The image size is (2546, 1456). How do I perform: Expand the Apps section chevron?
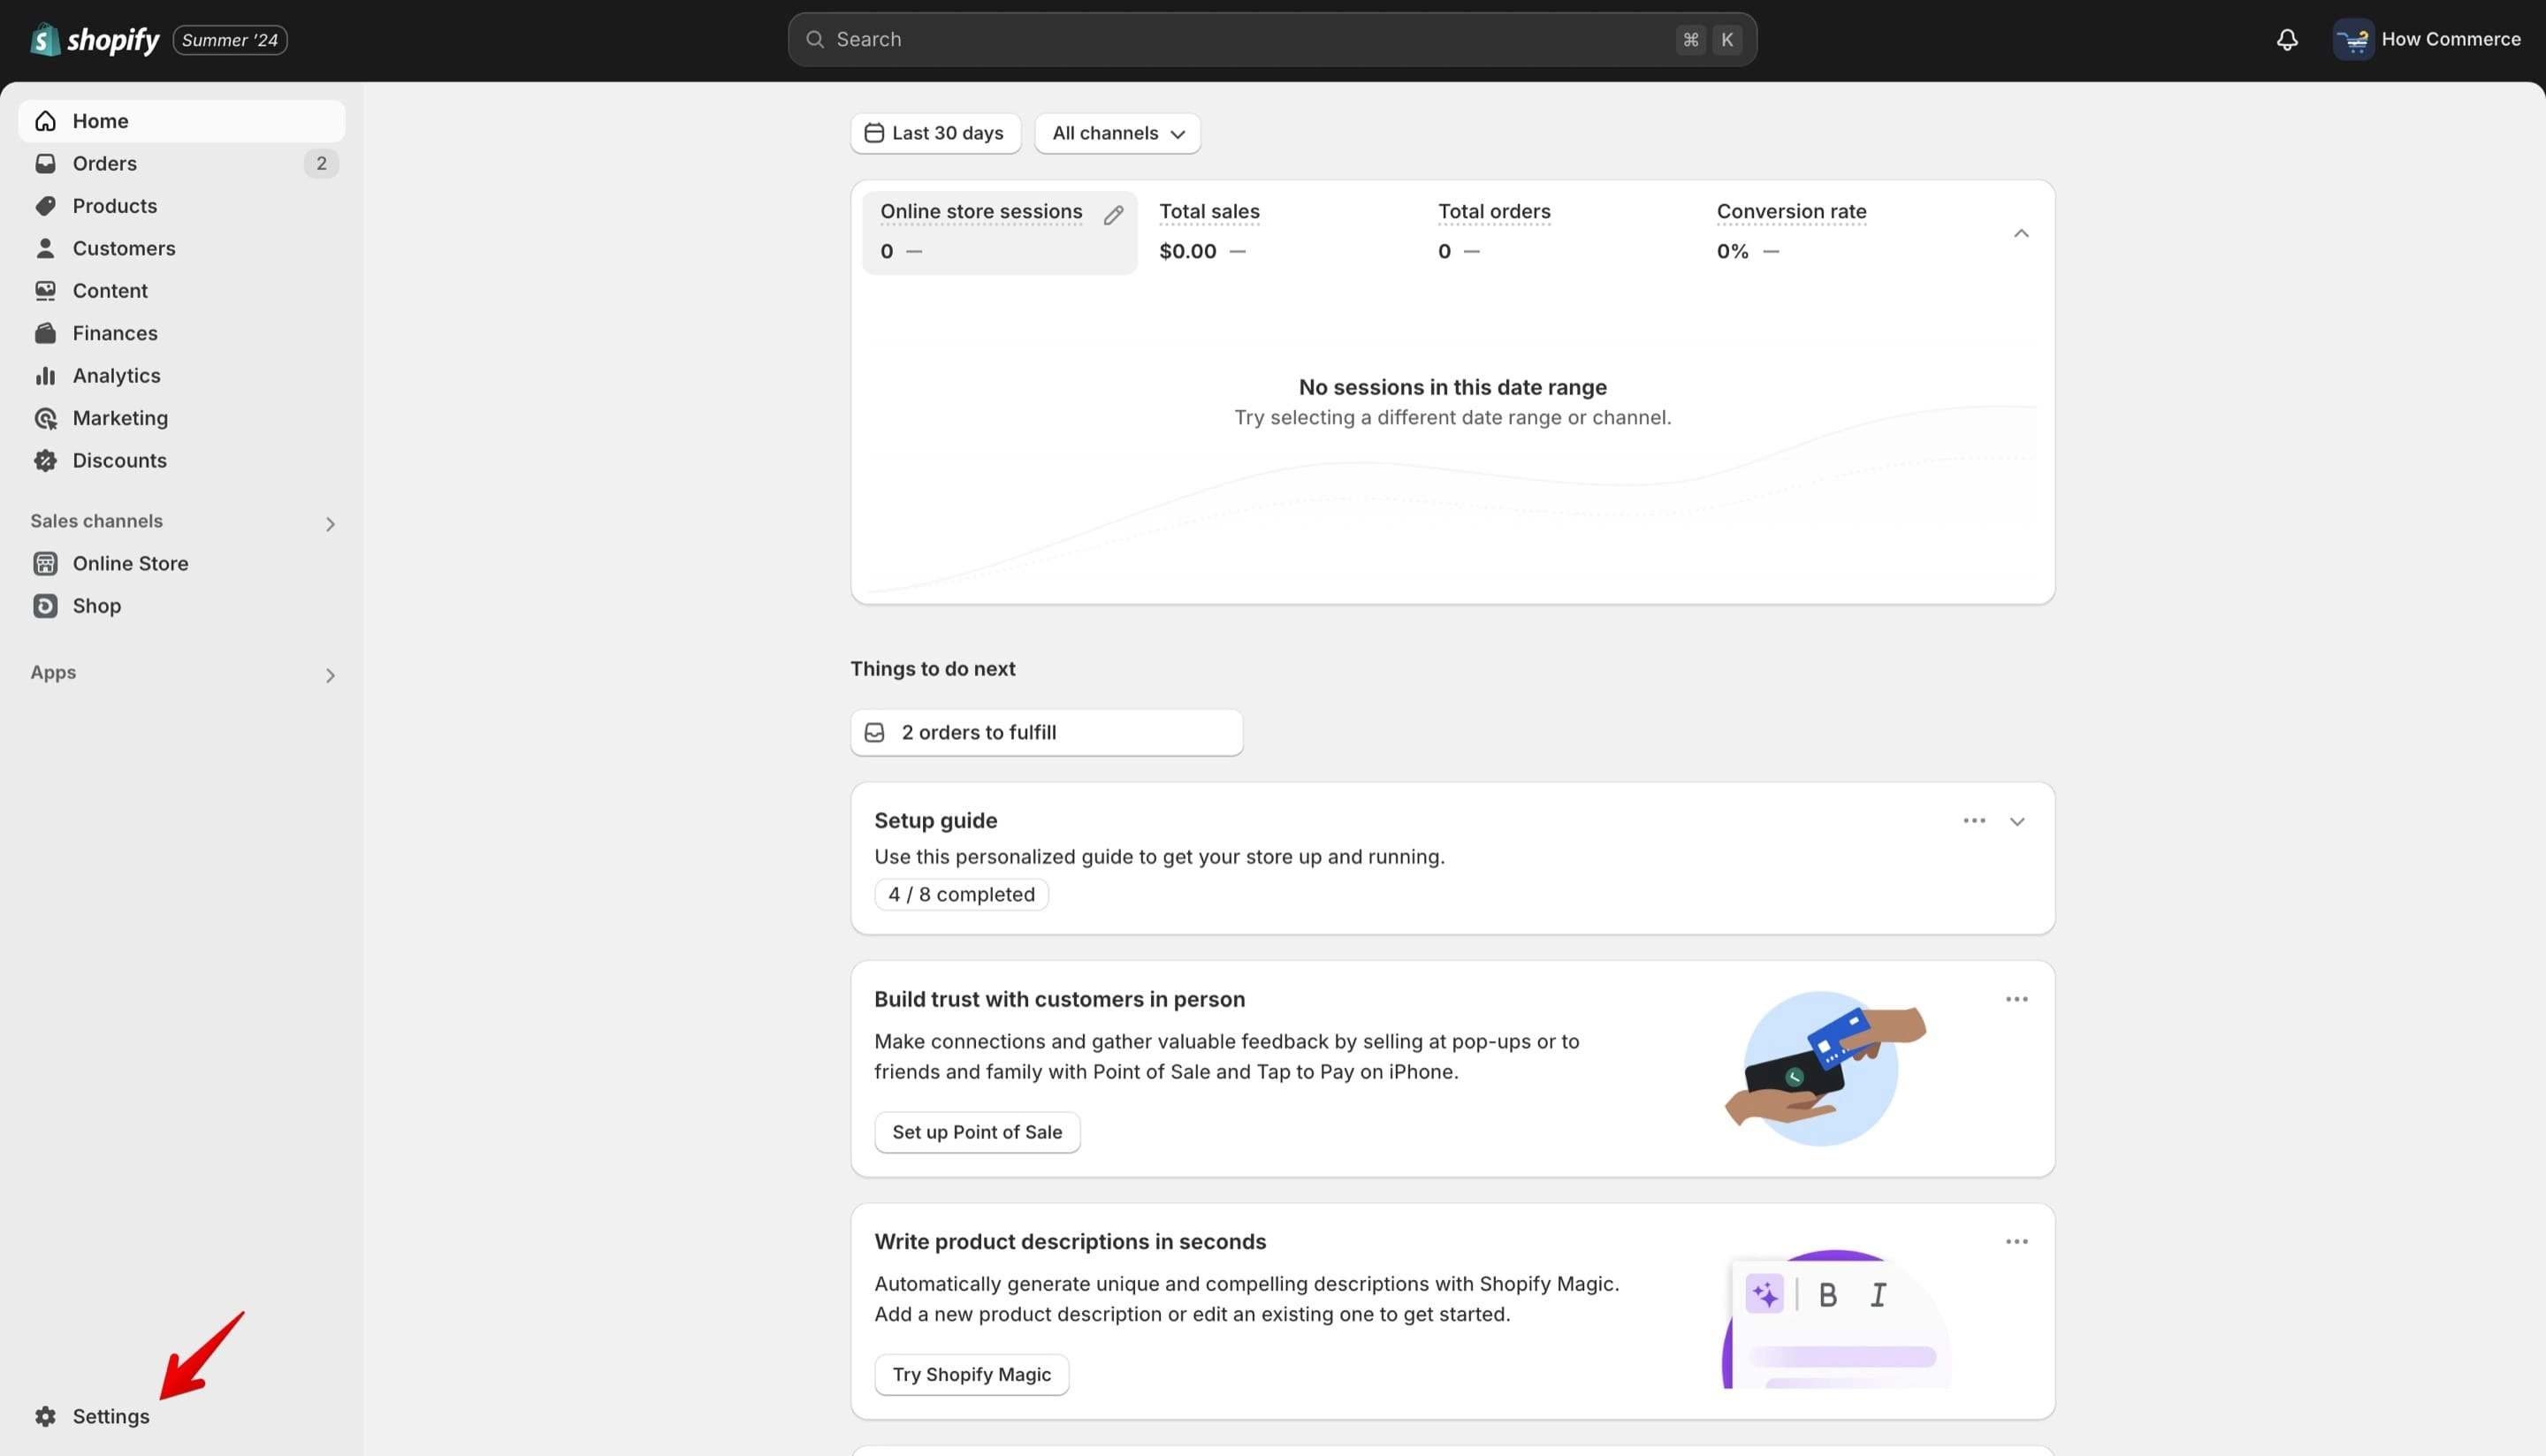coord(330,676)
